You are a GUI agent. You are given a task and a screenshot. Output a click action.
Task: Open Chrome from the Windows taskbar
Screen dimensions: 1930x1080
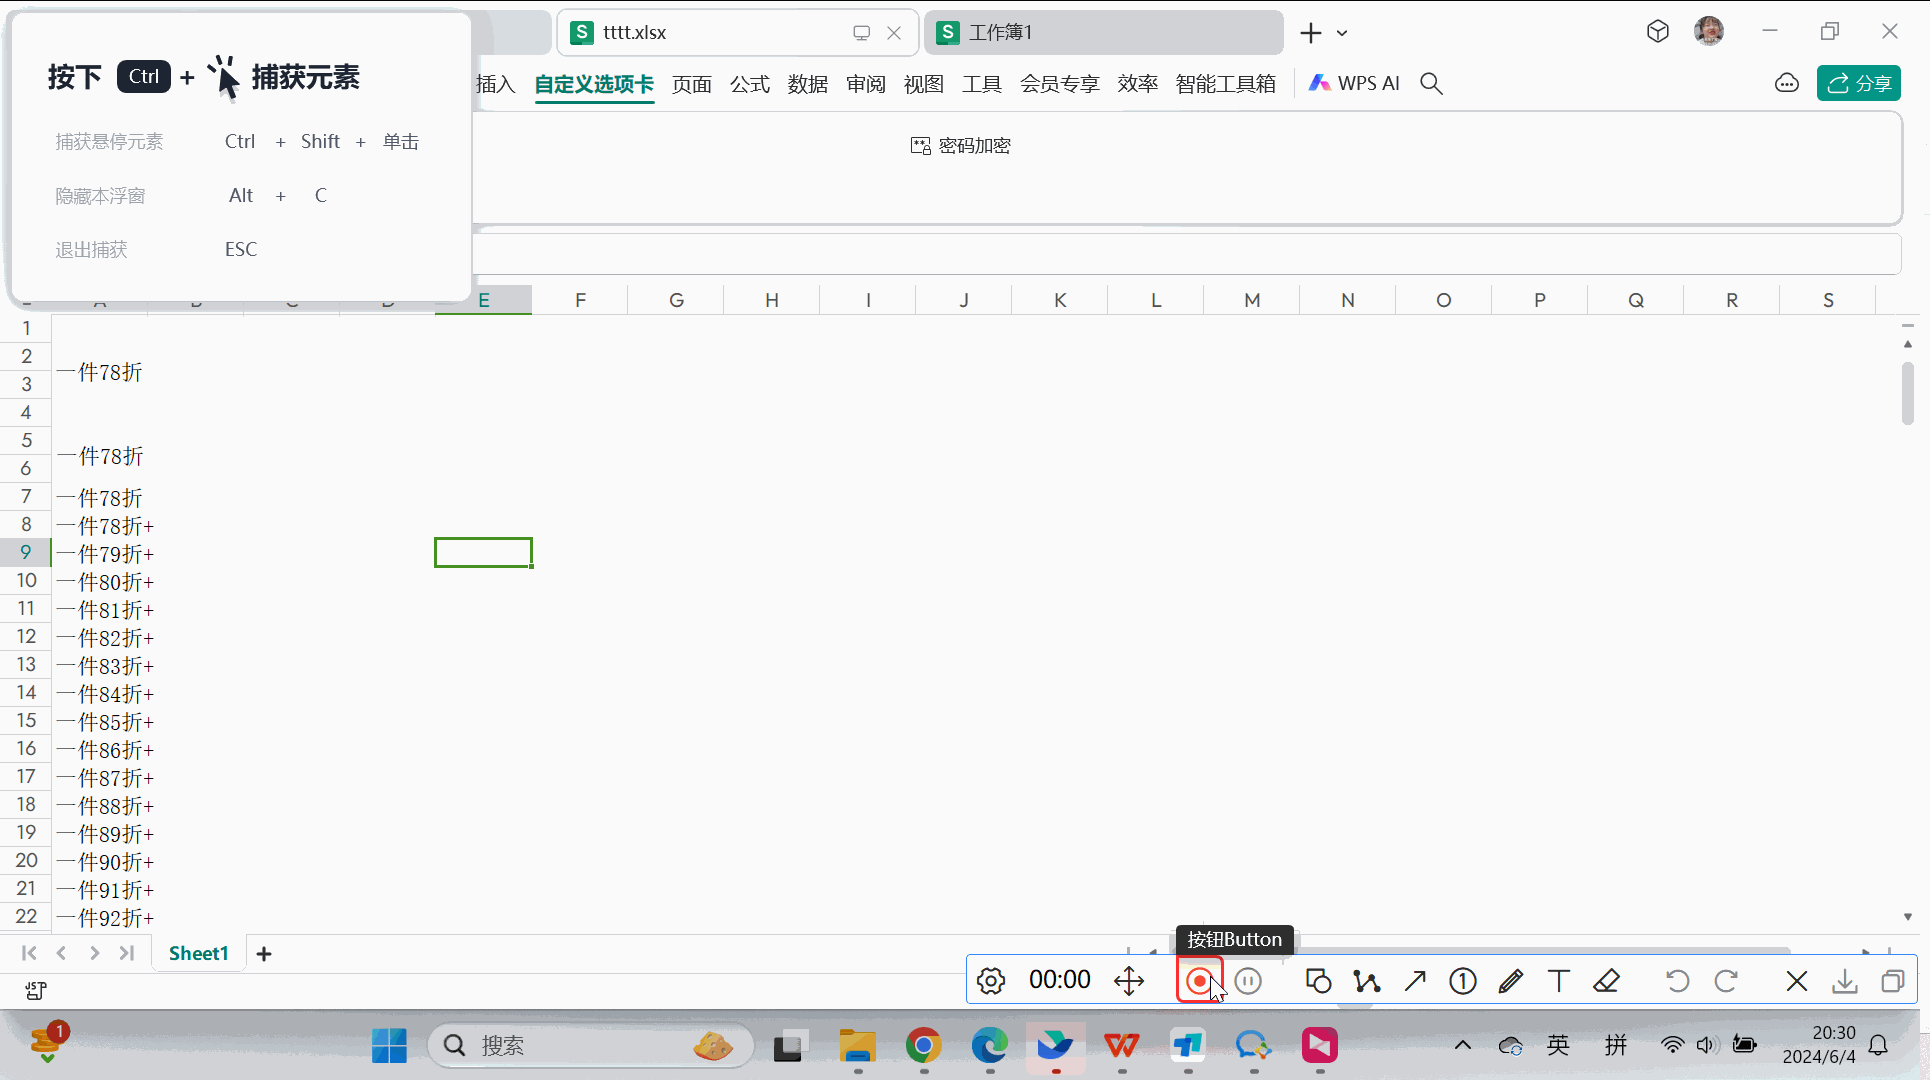(x=923, y=1046)
